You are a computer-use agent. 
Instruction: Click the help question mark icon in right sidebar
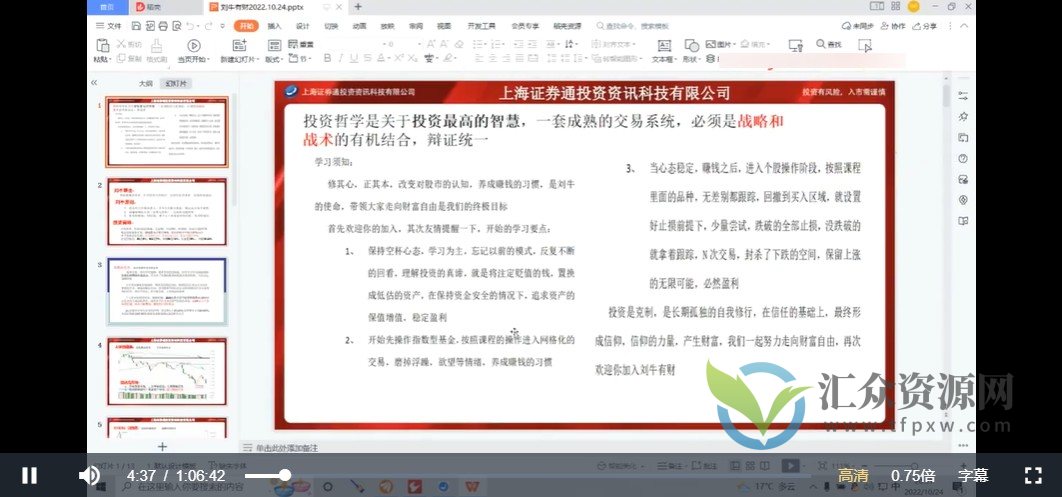[963, 158]
